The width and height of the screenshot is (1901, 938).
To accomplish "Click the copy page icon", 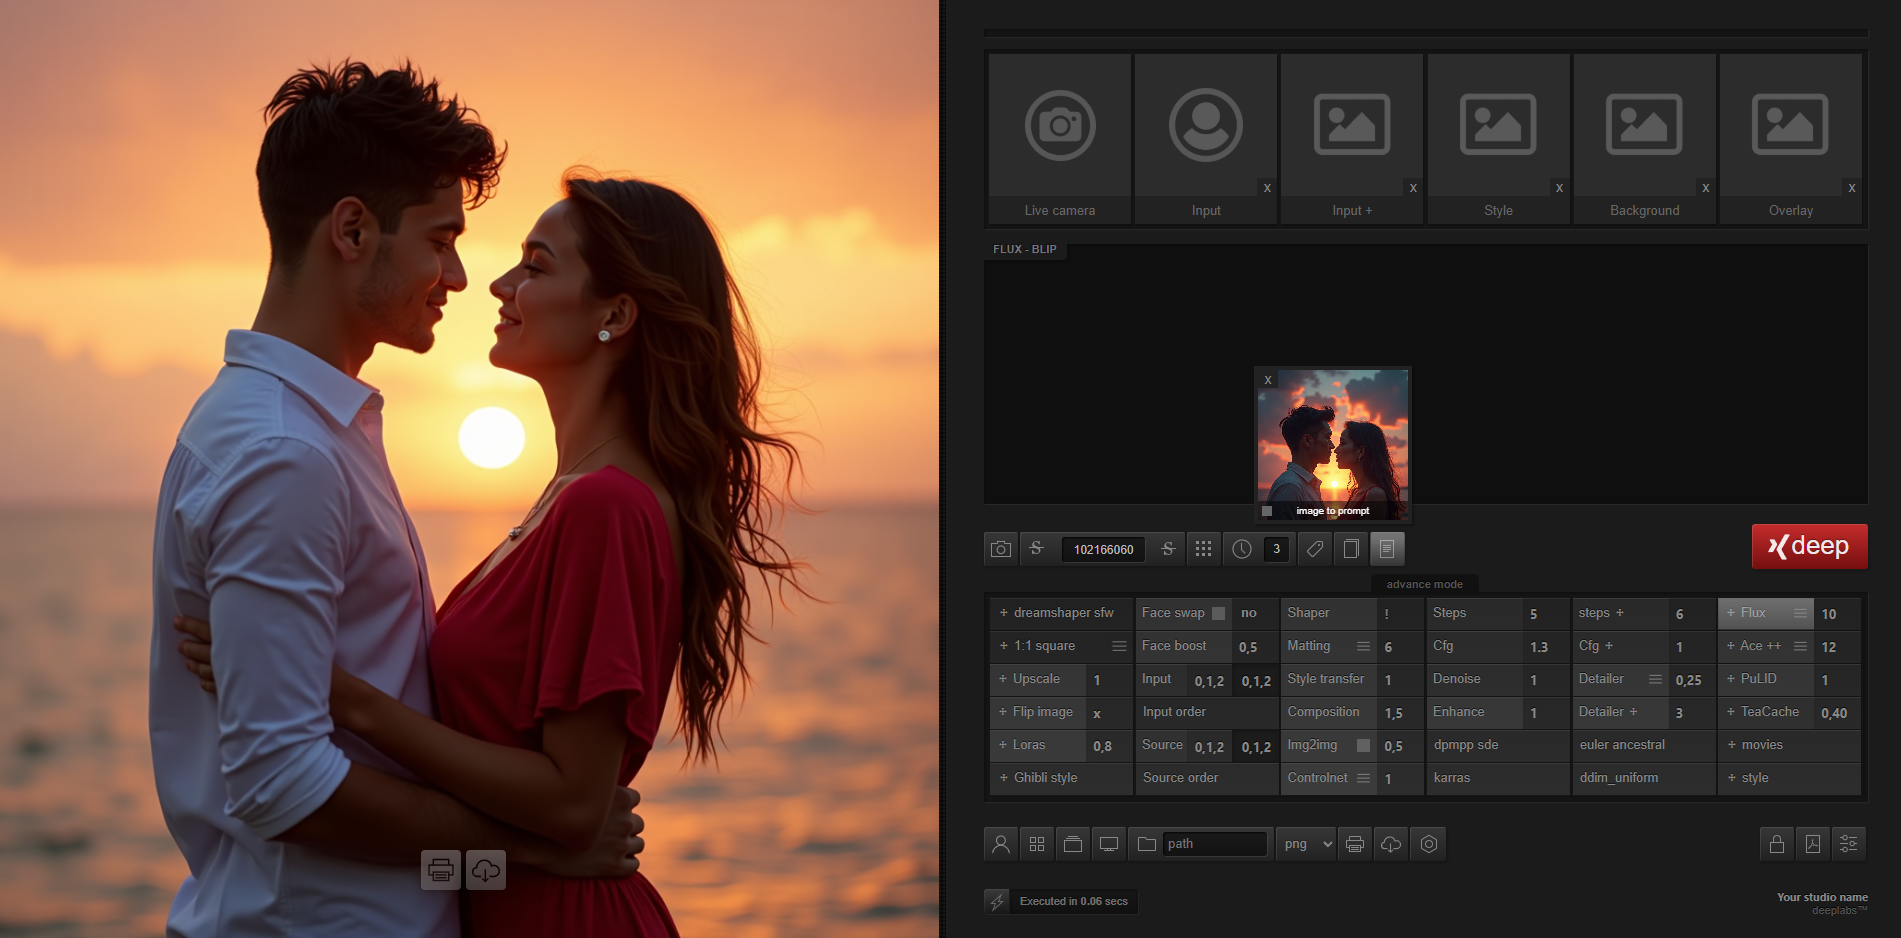I will pyautogui.click(x=1351, y=549).
